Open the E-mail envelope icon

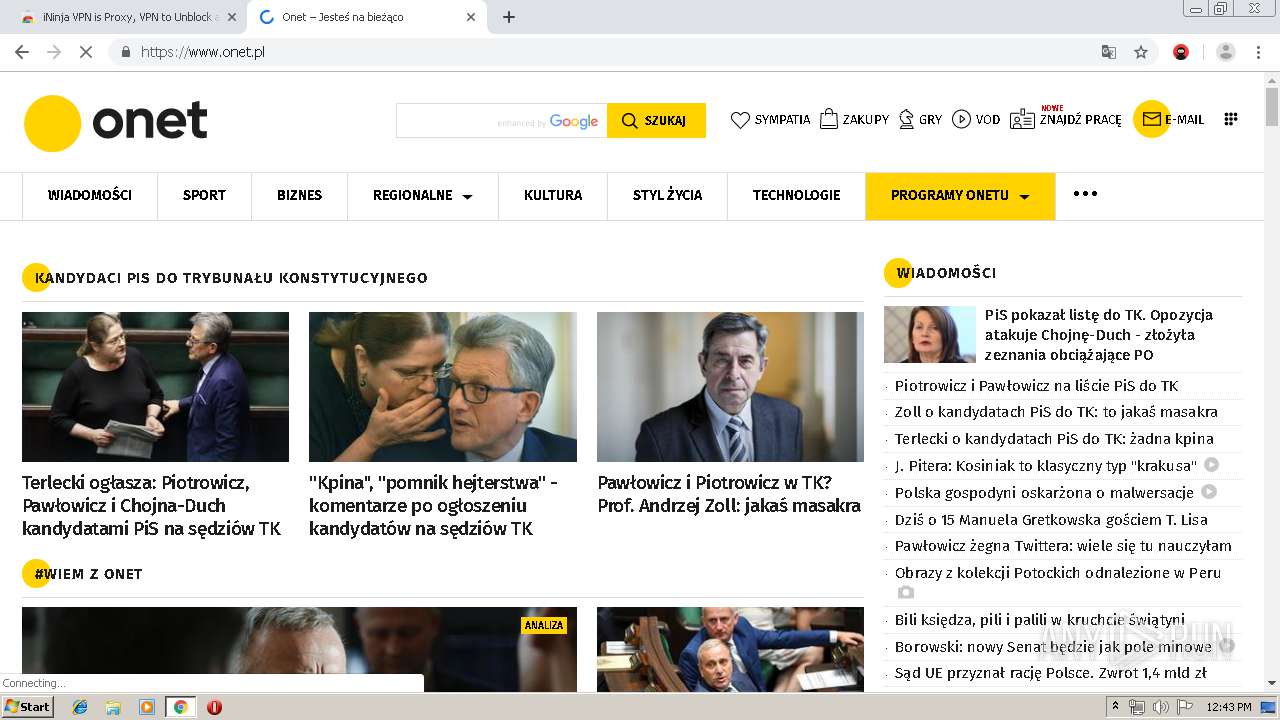[1151, 119]
